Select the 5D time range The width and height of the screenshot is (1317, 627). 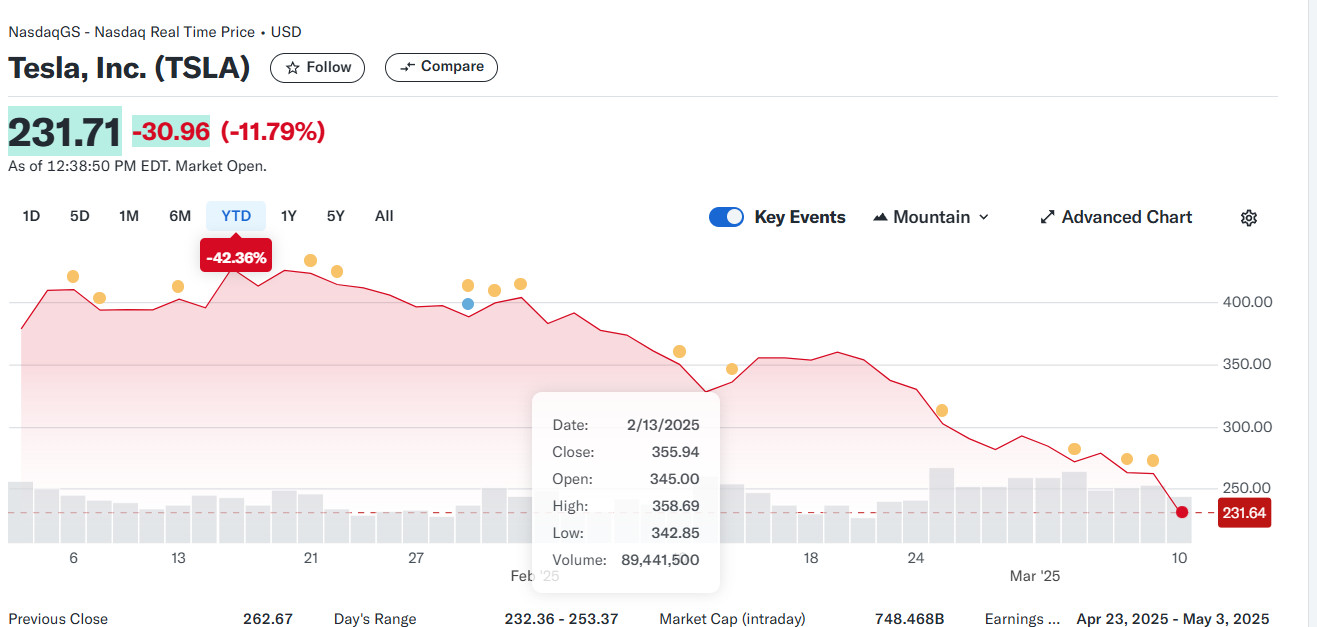pos(80,216)
